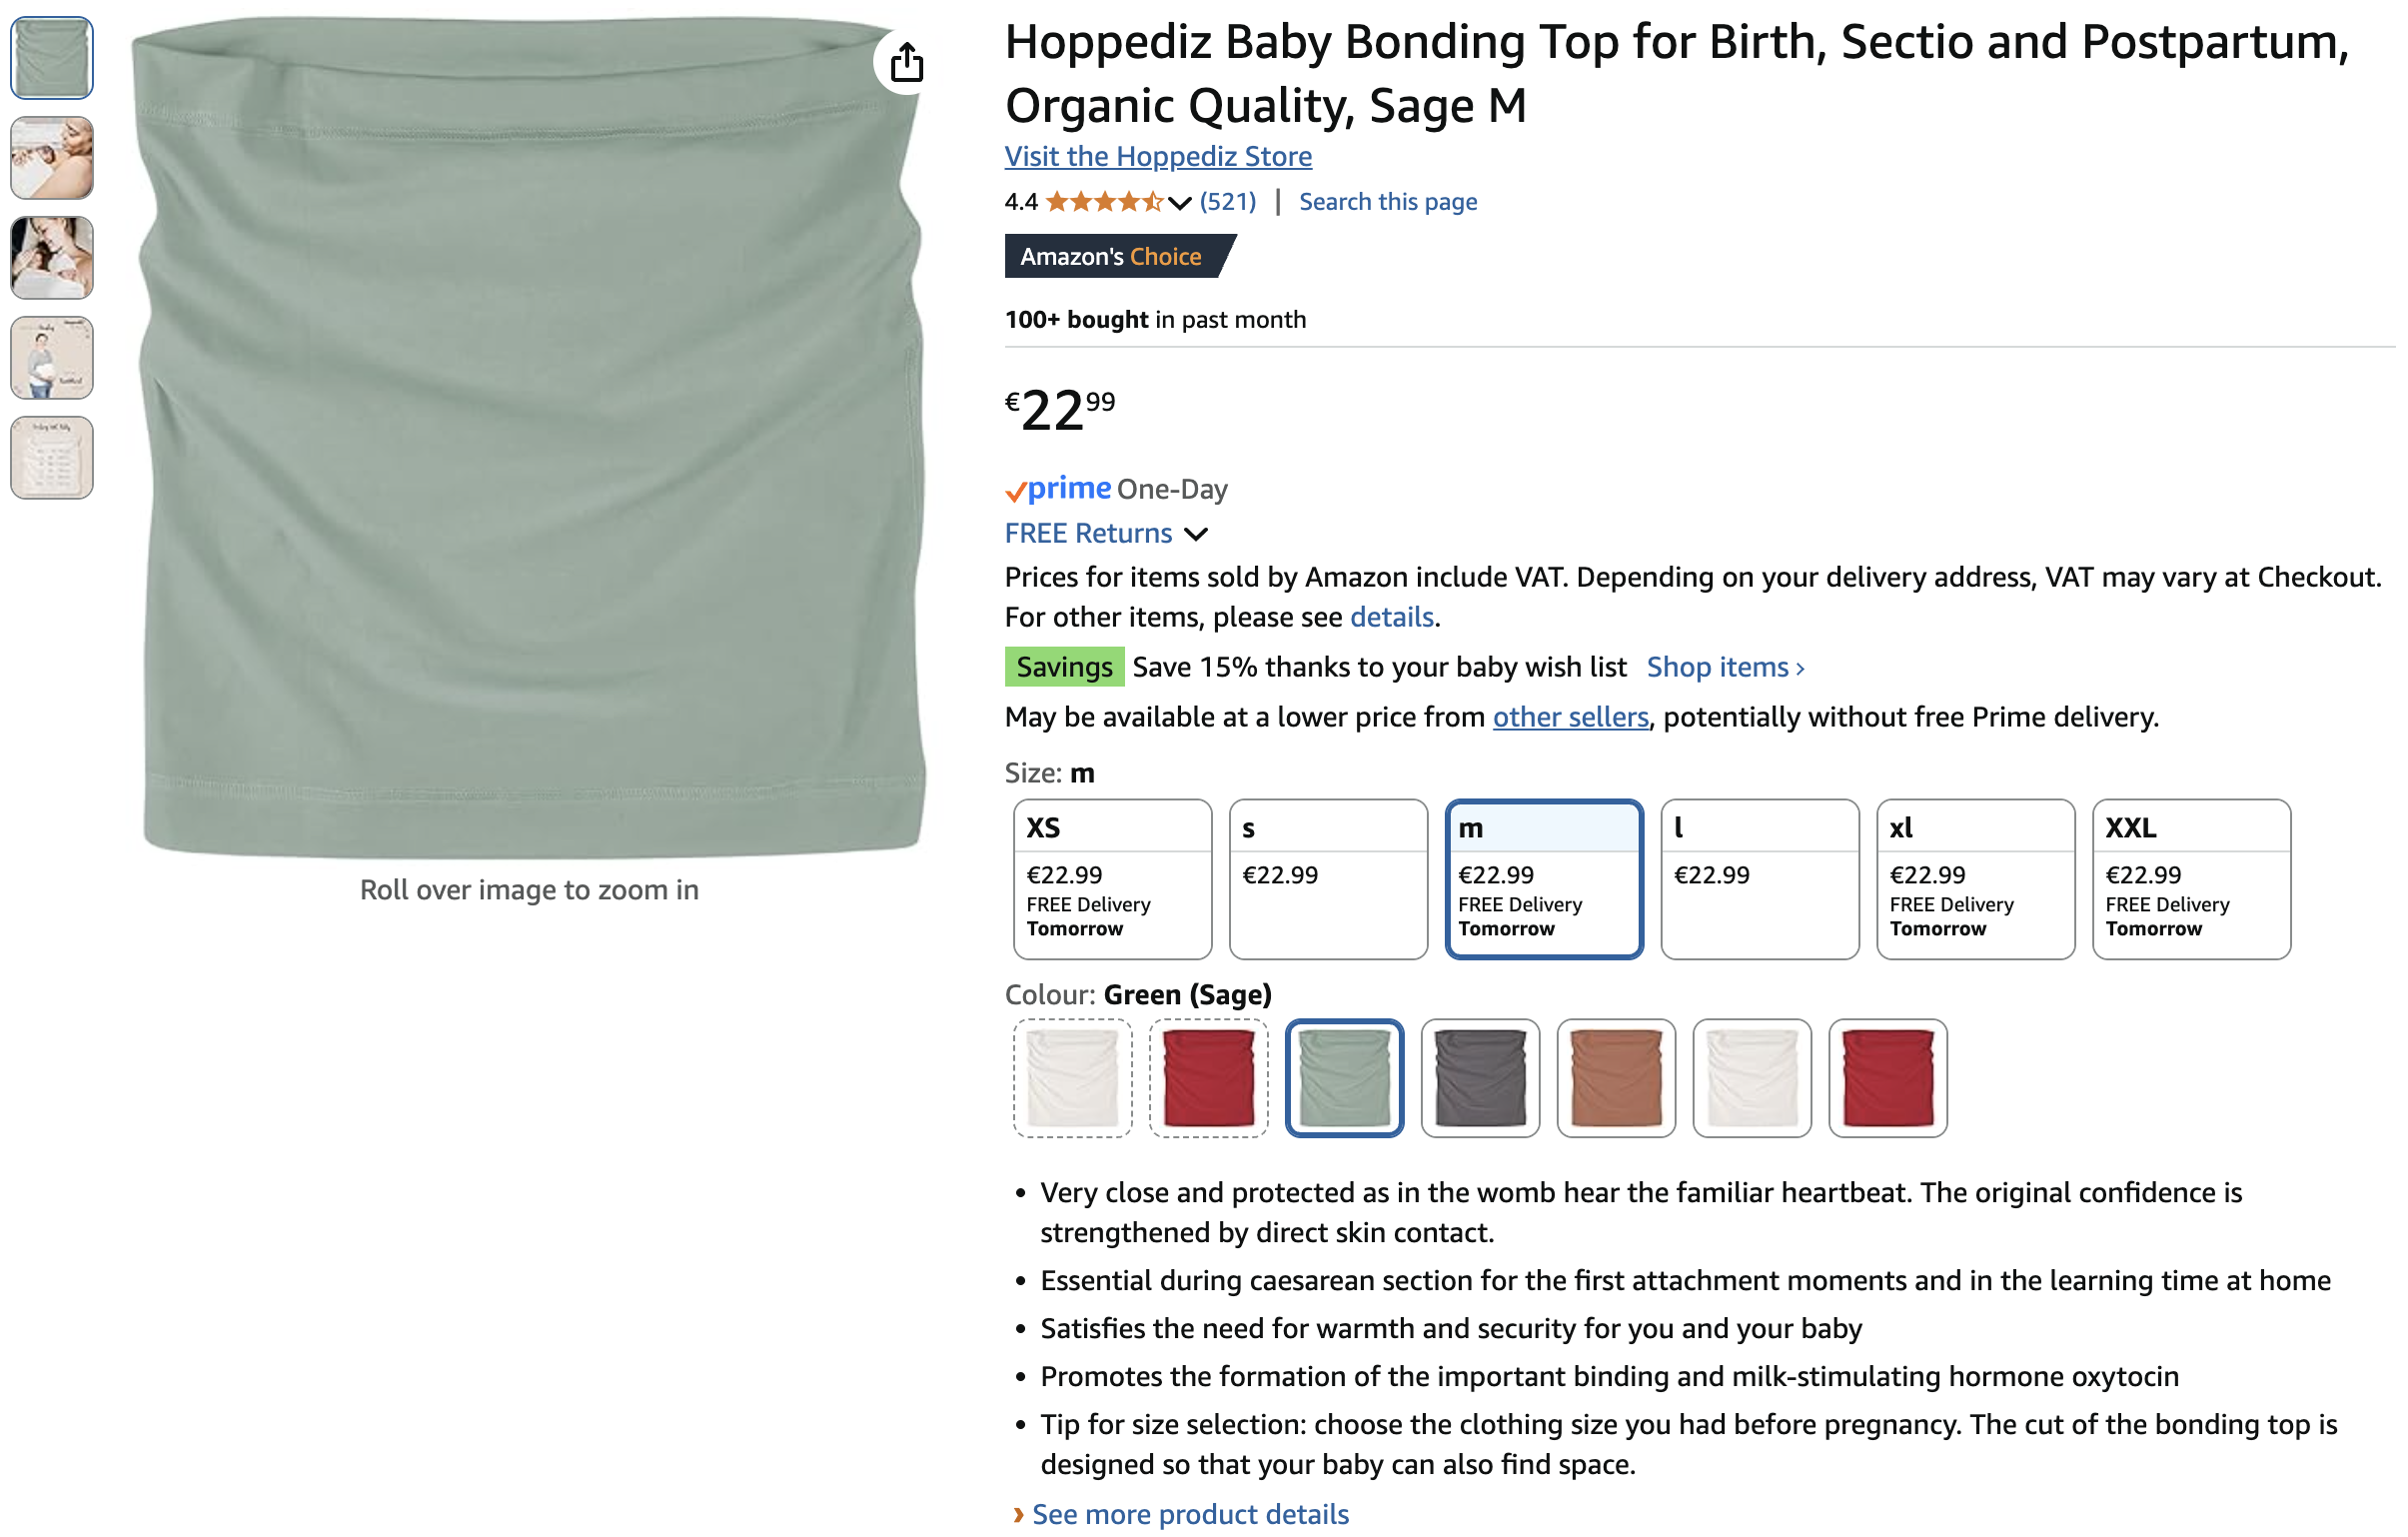
Task: Click the prime One-Day logo
Action: pos(1116,489)
